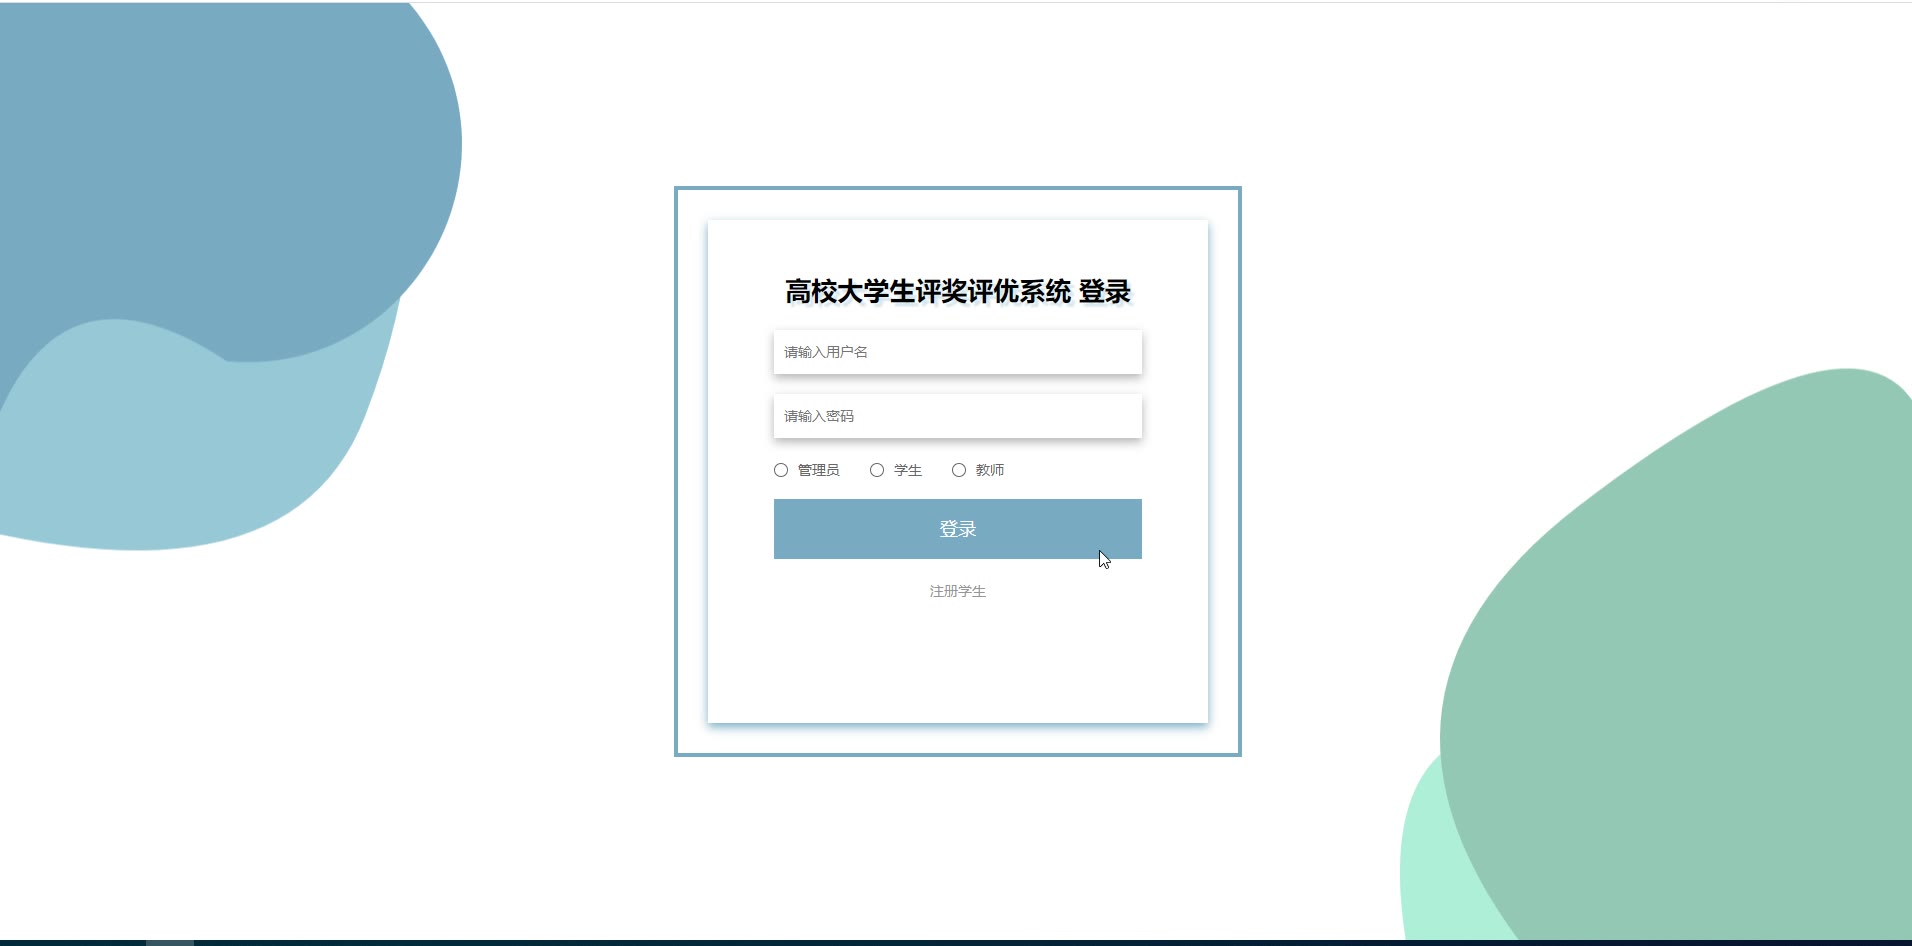Choose the 学生 radio option

(x=877, y=470)
